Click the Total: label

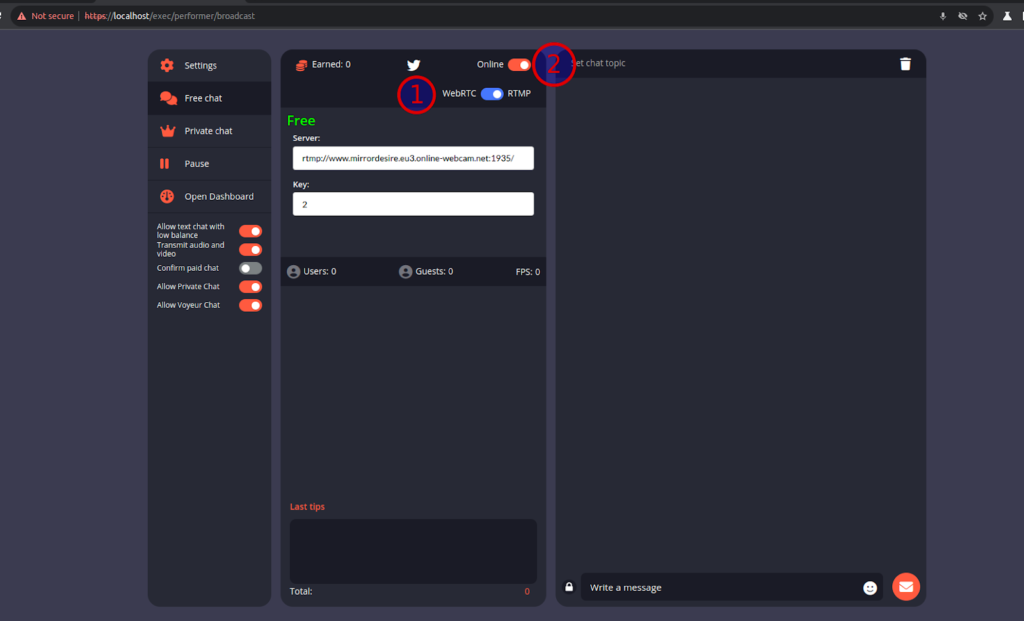point(301,591)
